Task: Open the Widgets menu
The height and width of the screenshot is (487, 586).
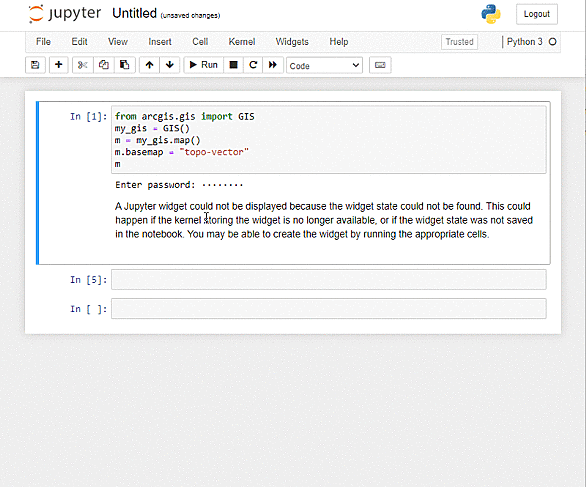Action: (x=292, y=42)
